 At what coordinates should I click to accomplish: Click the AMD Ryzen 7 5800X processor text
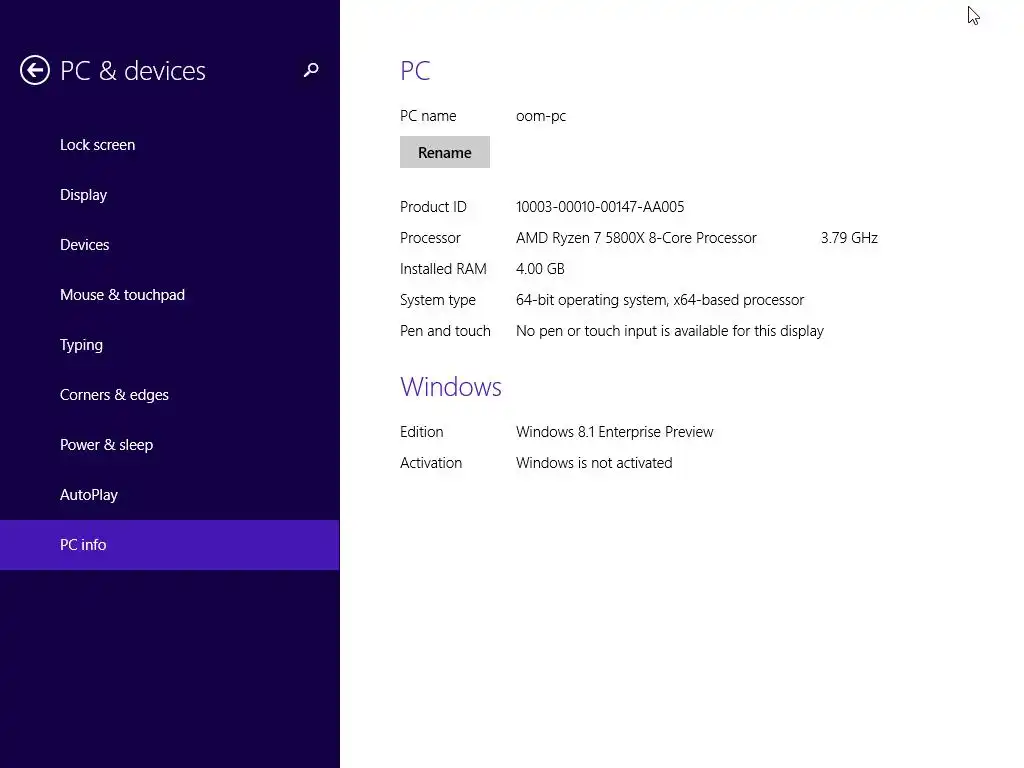point(636,238)
